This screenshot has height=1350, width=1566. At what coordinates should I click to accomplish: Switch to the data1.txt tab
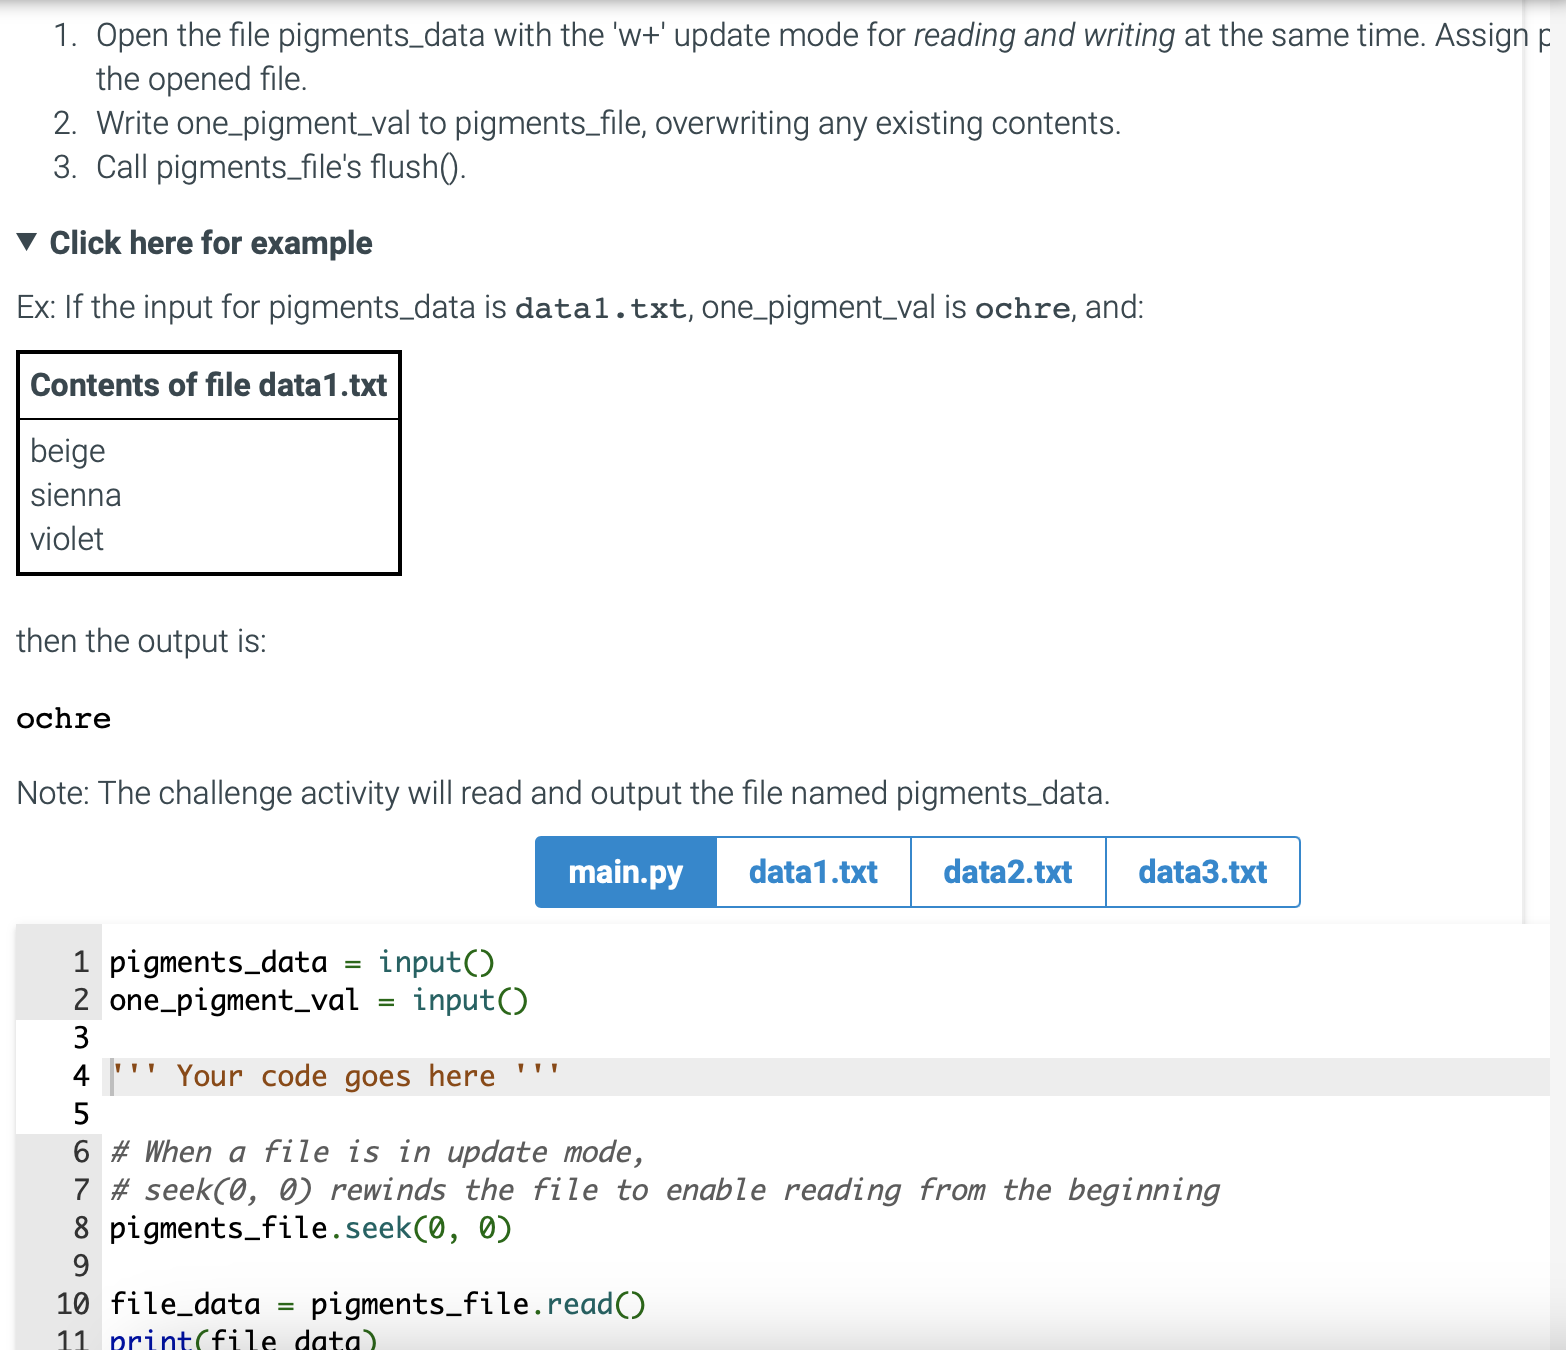tap(812, 871)
